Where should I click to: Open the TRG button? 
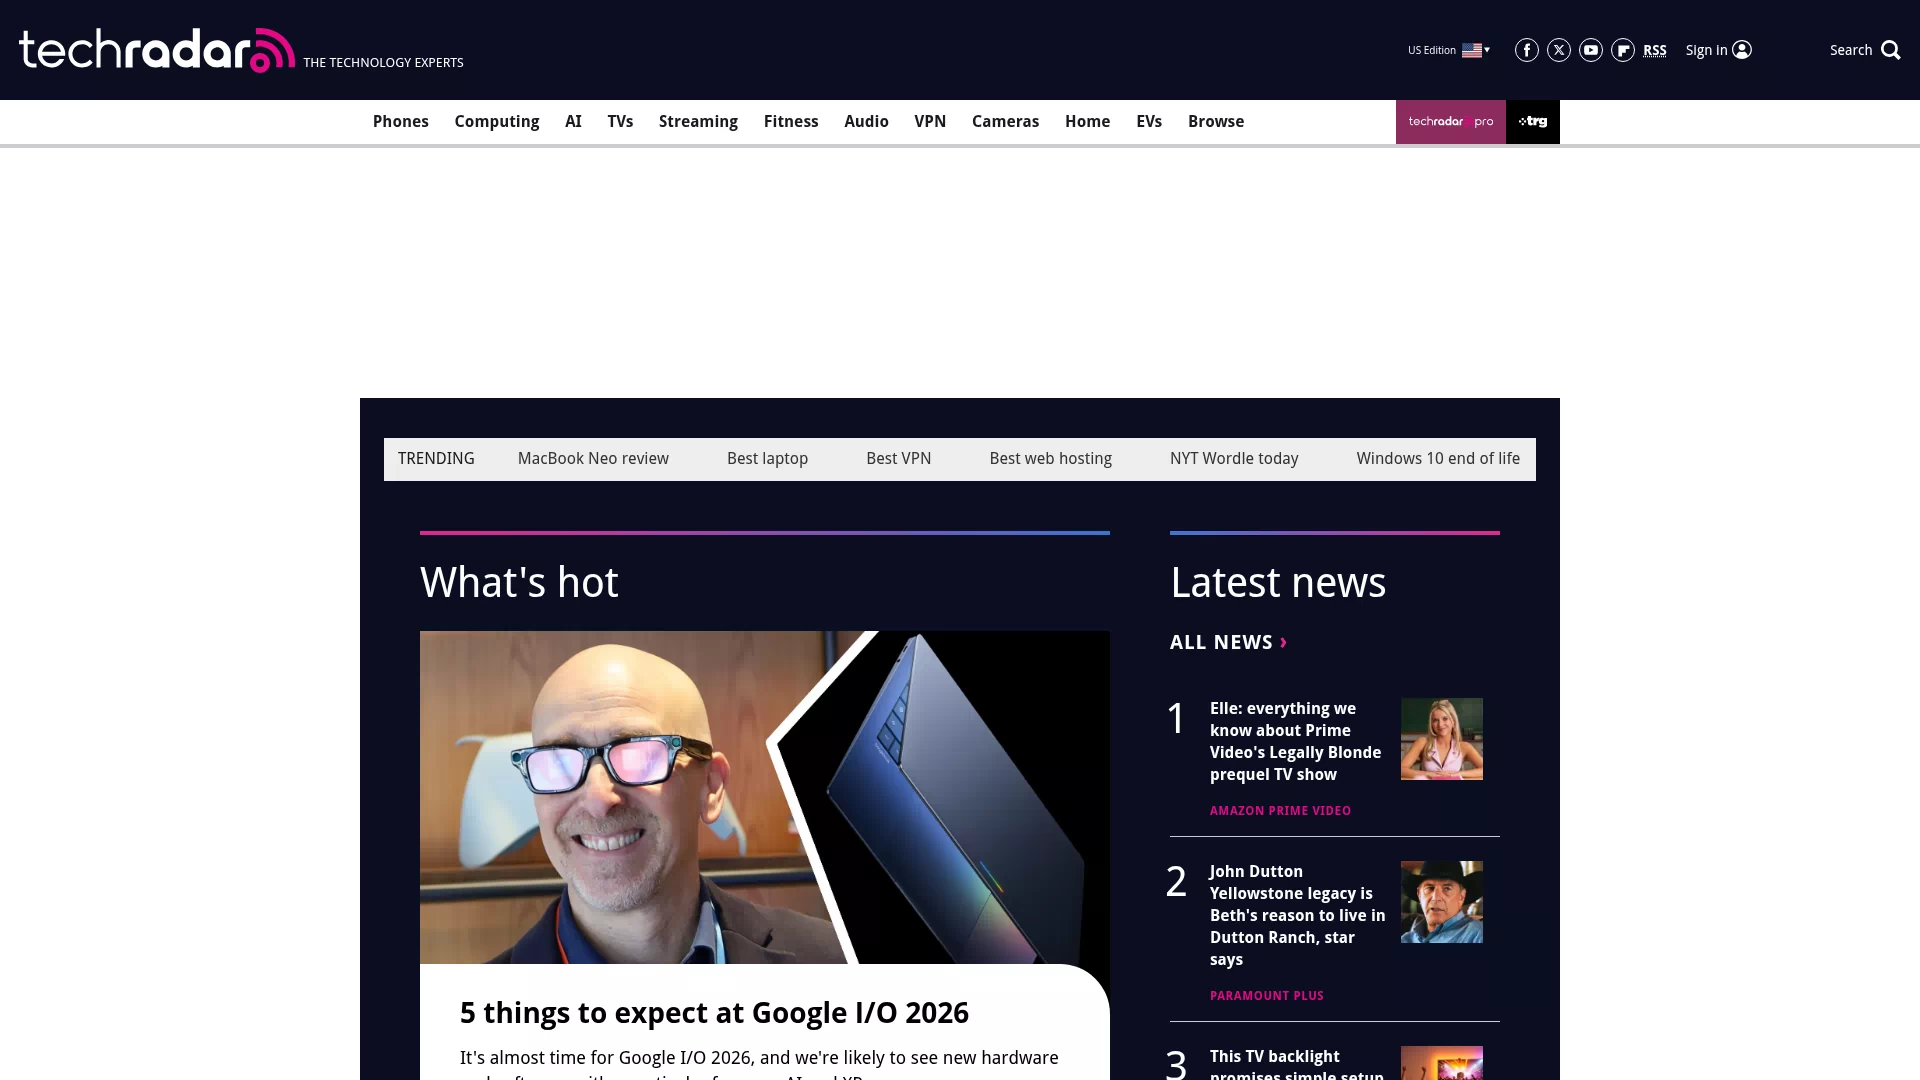click(x=1532, y=122)
